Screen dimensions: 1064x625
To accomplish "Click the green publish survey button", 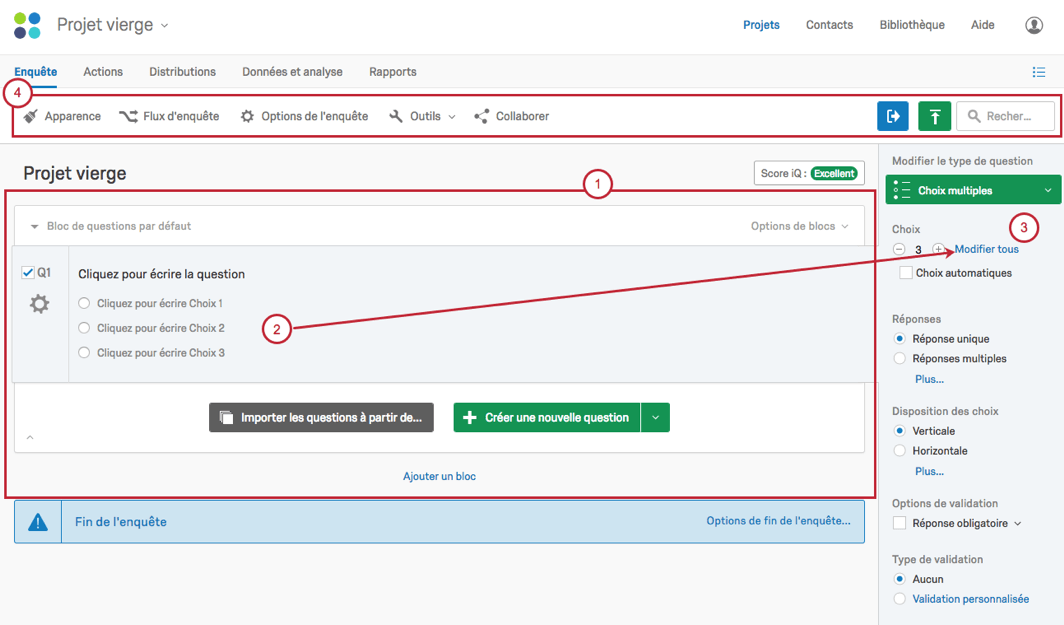I will coord(934,116).
